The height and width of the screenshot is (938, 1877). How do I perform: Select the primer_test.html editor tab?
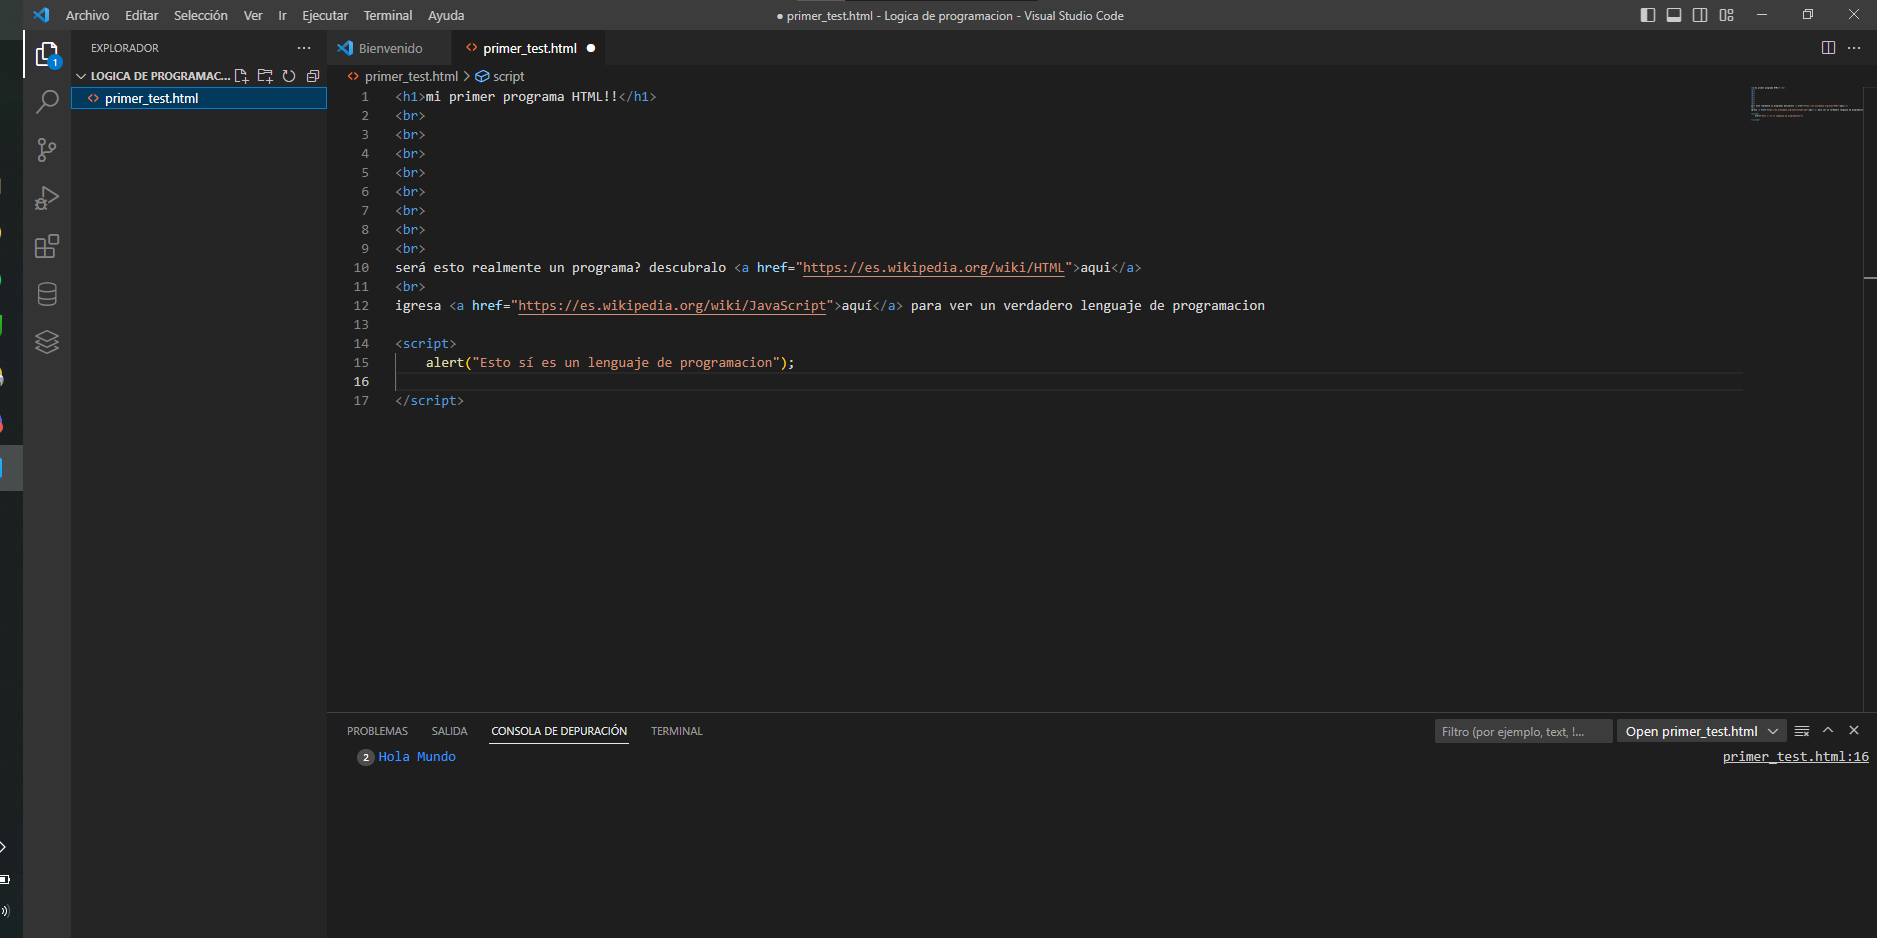(530, 48)
